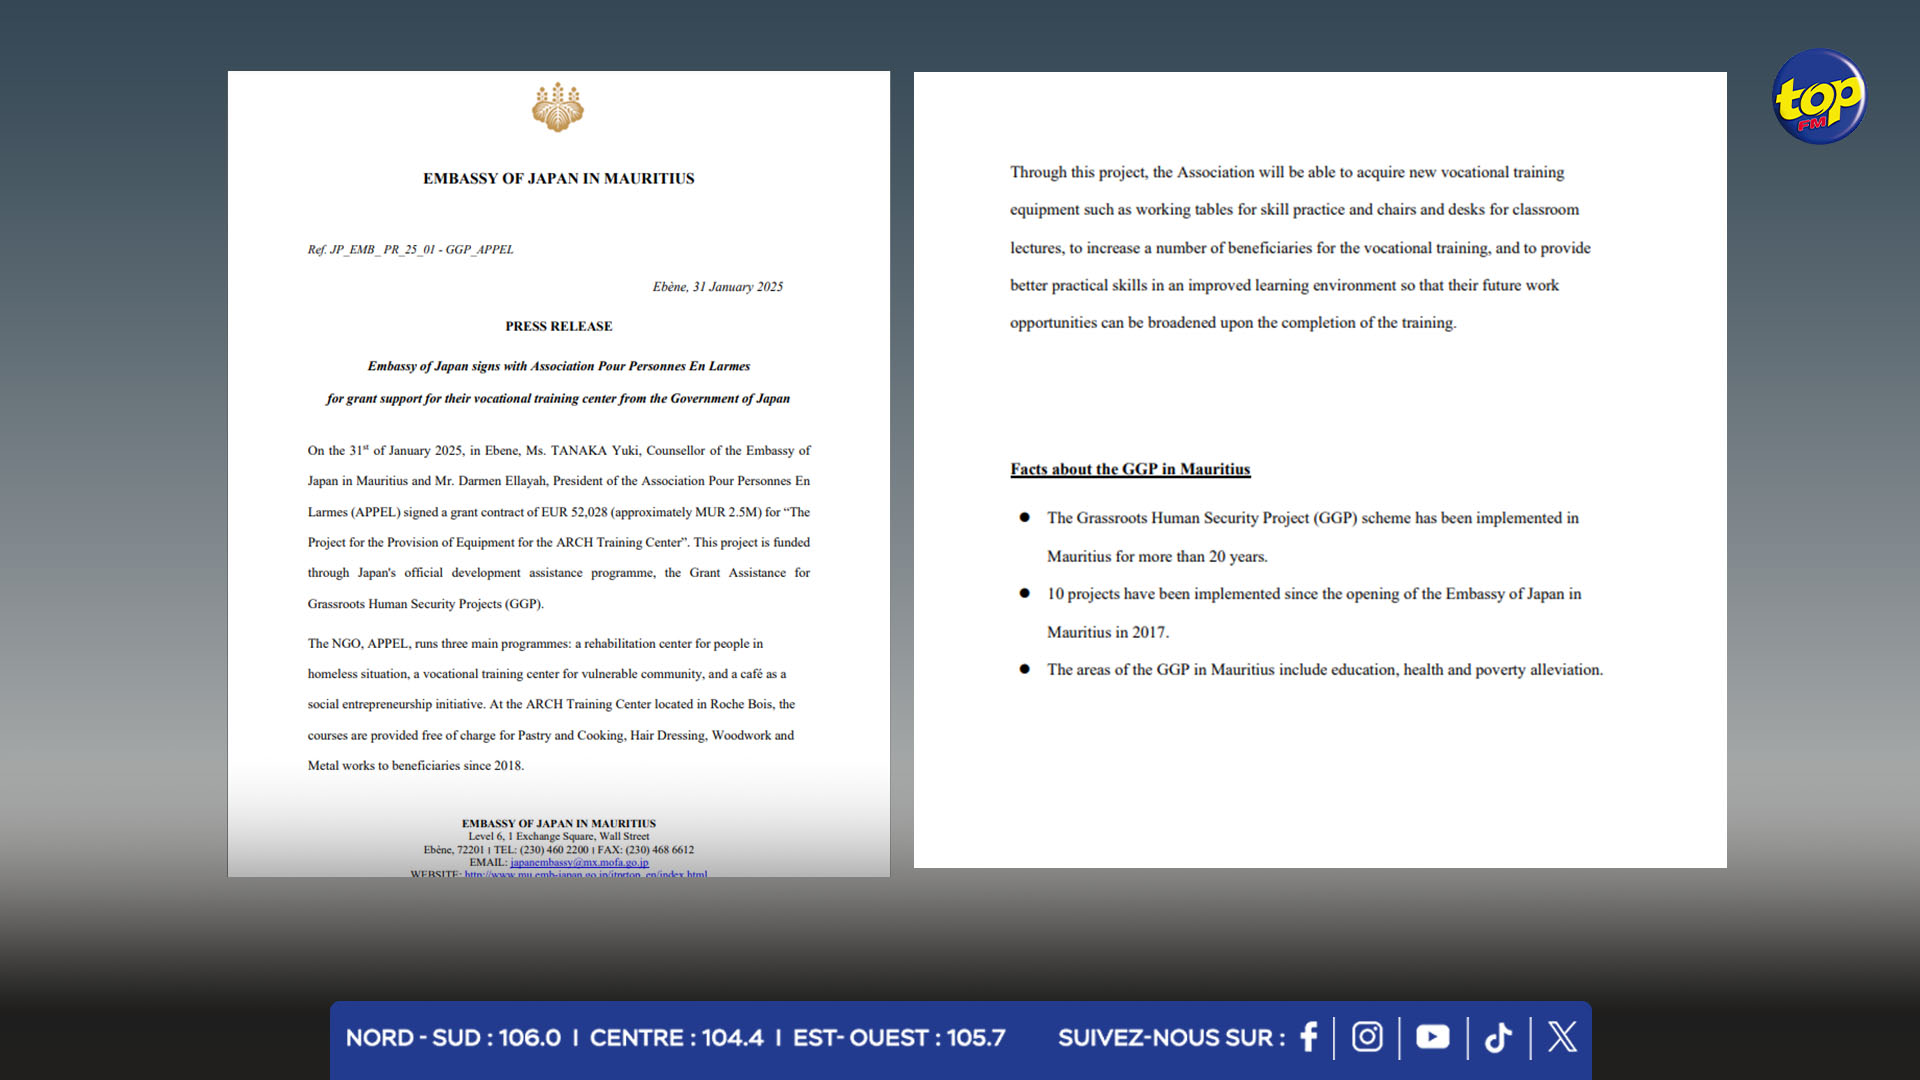Click the paragraph starting "The NGO, APPEL"
The width and height of the screenshot is (1920, 1080).
(551, 704)
